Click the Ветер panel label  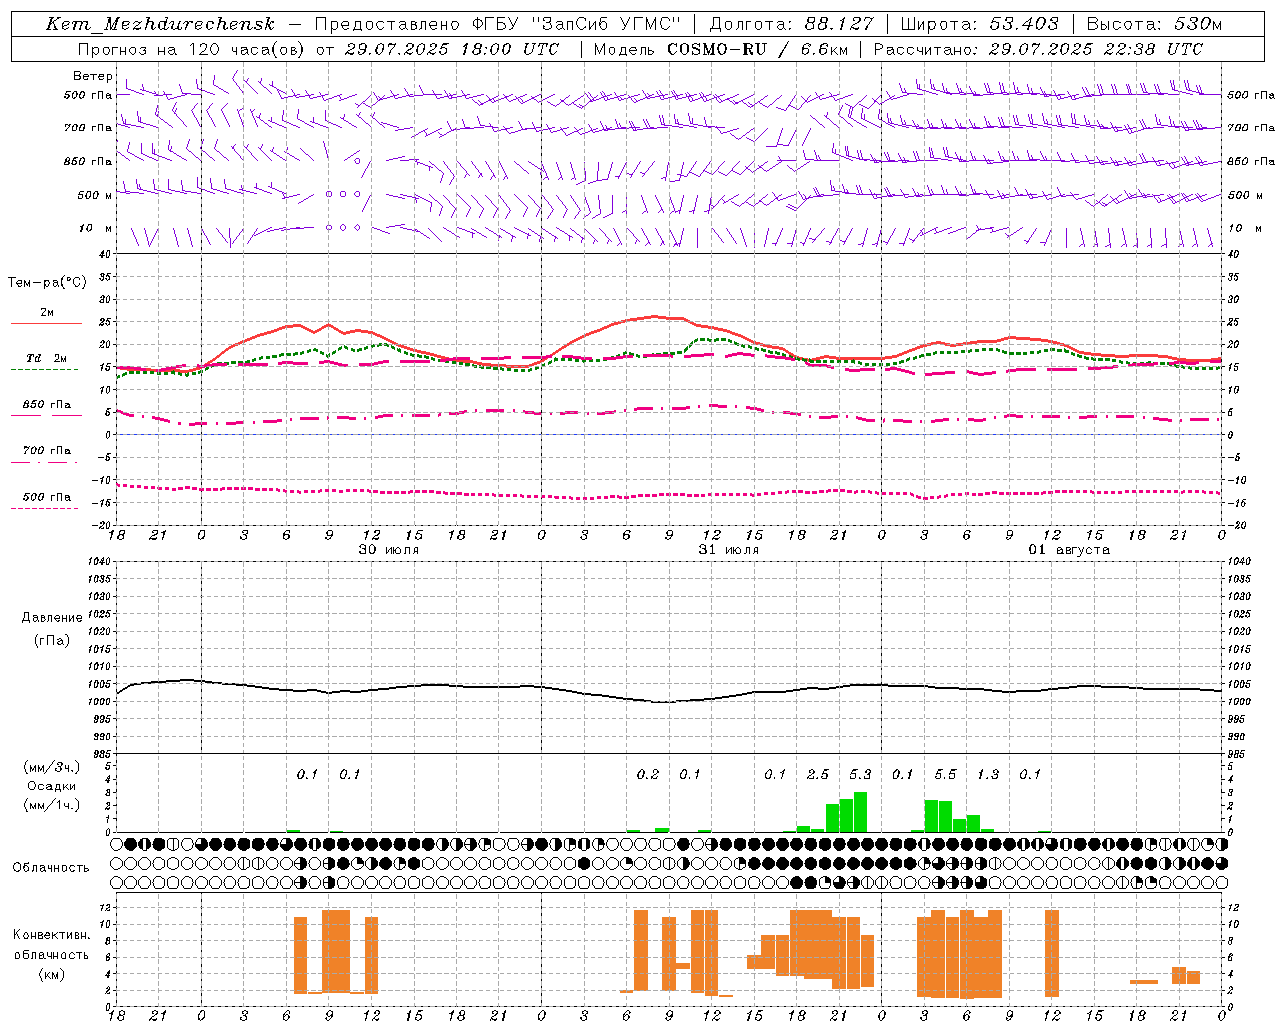[93, 76]
